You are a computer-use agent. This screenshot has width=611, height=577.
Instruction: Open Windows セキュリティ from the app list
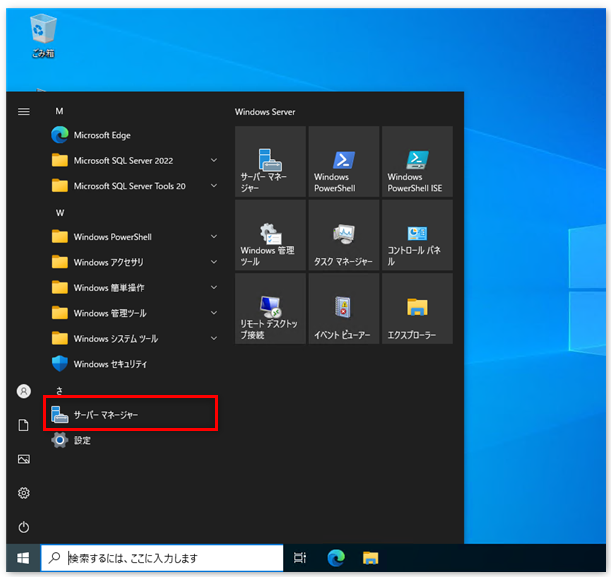point(132,364)
